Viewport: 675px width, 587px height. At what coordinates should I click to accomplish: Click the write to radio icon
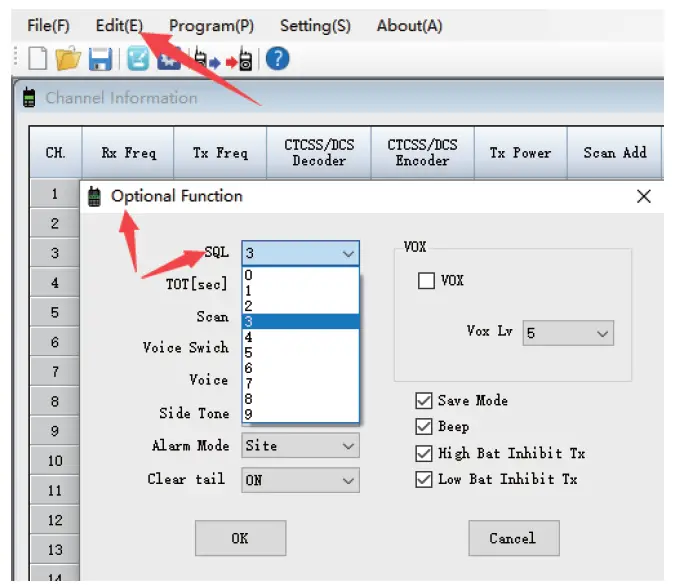click(x=240, y=59)
